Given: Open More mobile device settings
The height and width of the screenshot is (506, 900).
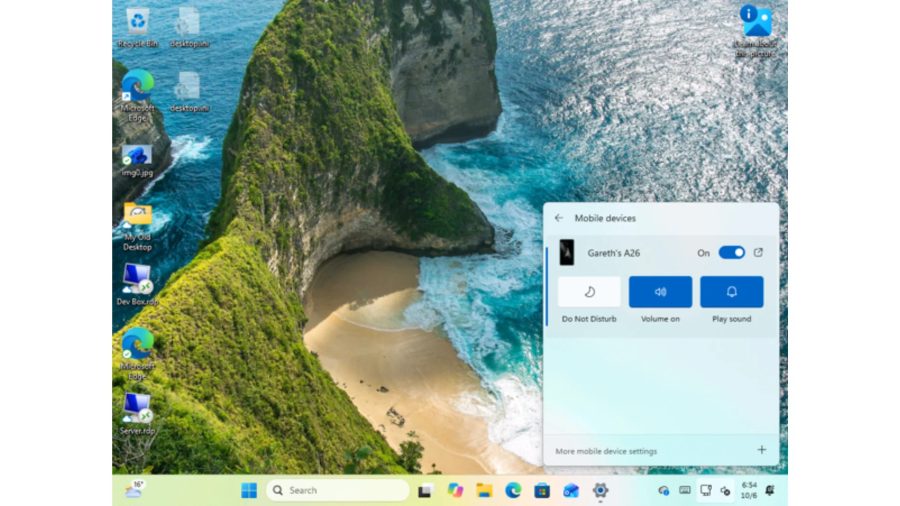Looking at the screenshot, I should click(606, 451).
